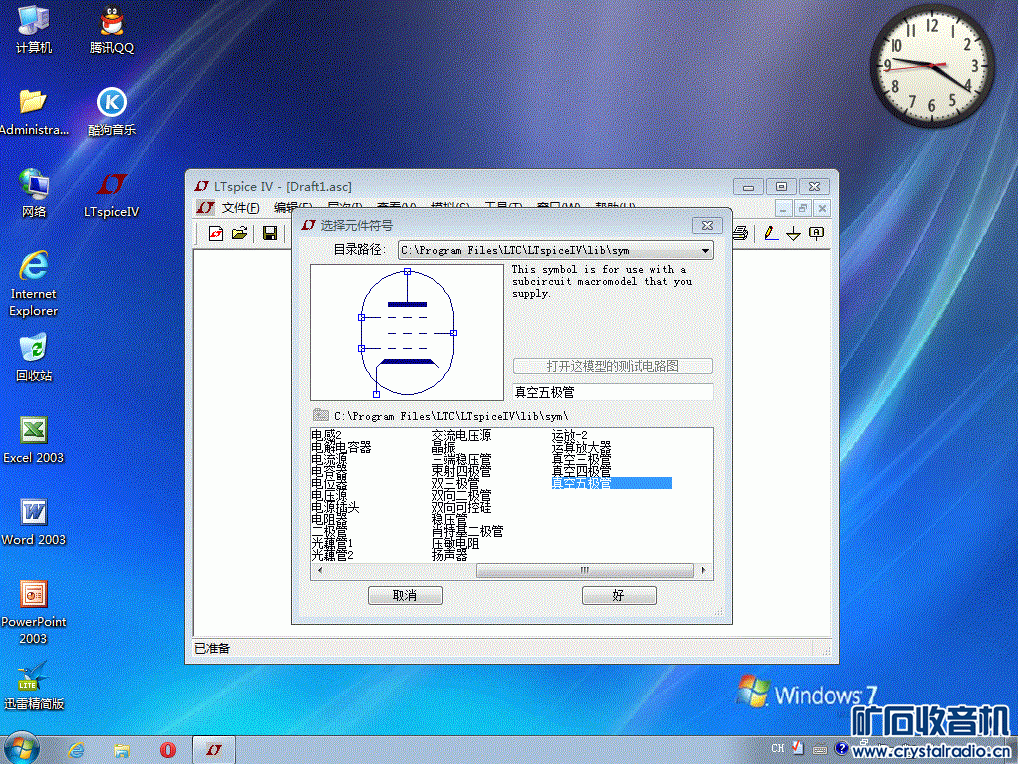Select 电流源 in the symbol list
1018x764 pixels.
tap(329, 459)
